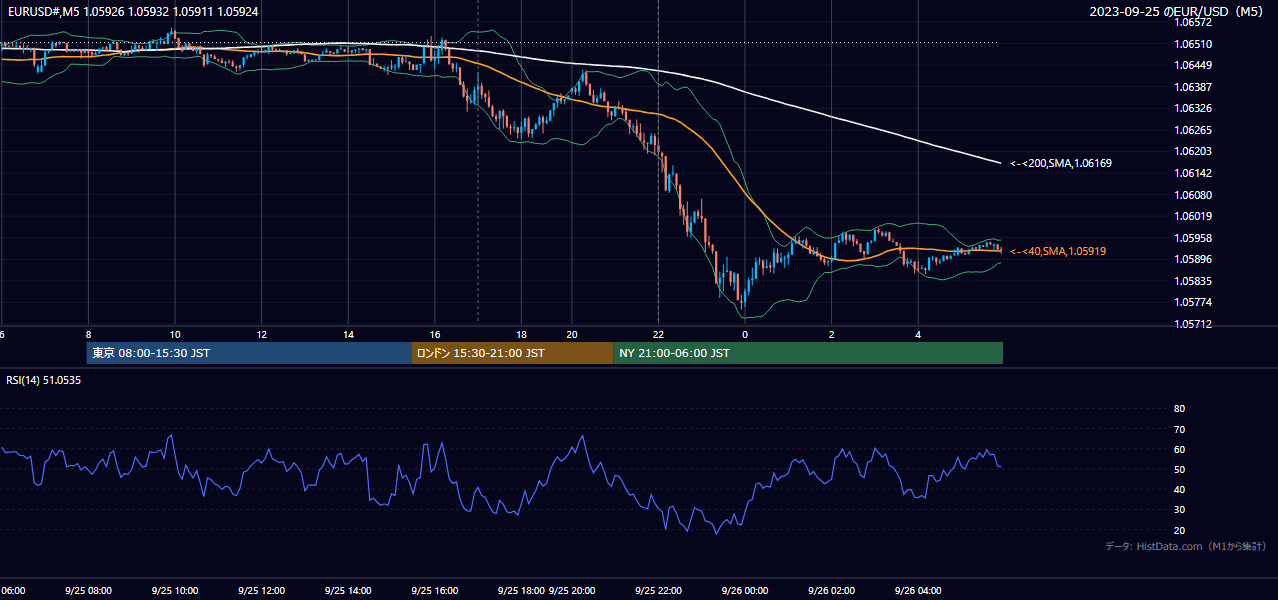The width and height of the screenshot is (1278, 600).
Task: Click bottom time label 9/25 08:00
Action: (x=88, y=590)
